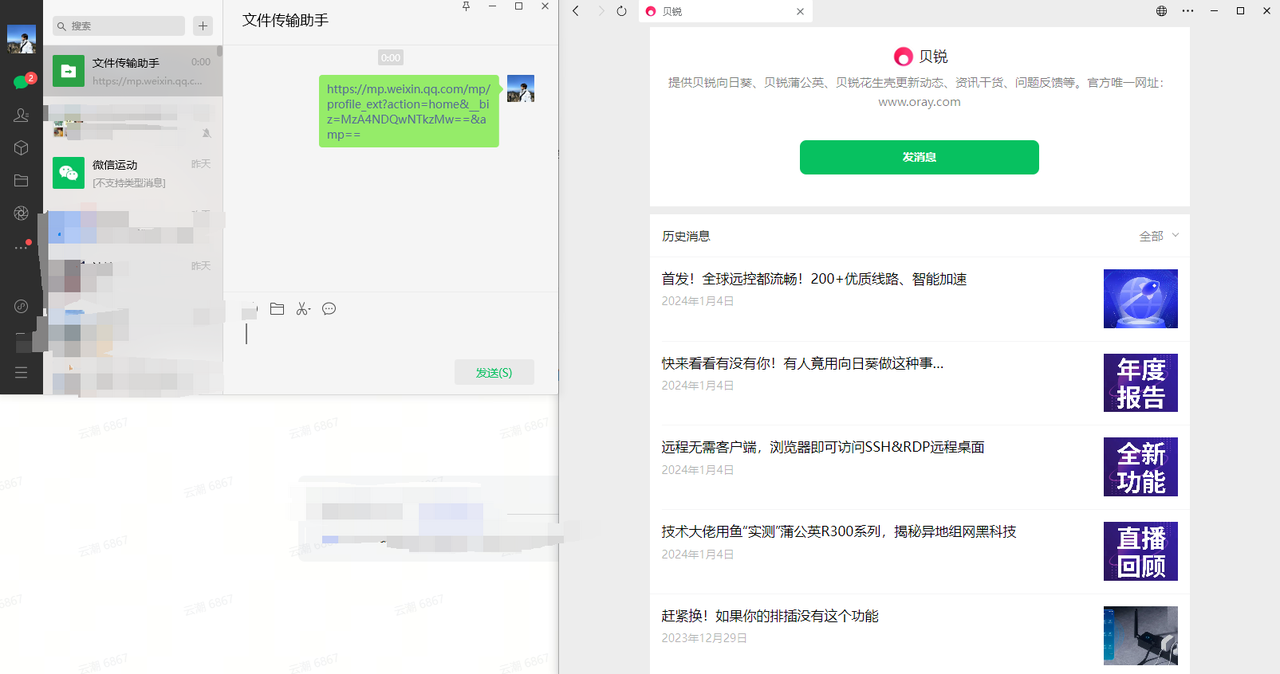Minimize the browser window
Image resolution: width=1280 pixels, height=674 pixels.
tap(1214, 11)
